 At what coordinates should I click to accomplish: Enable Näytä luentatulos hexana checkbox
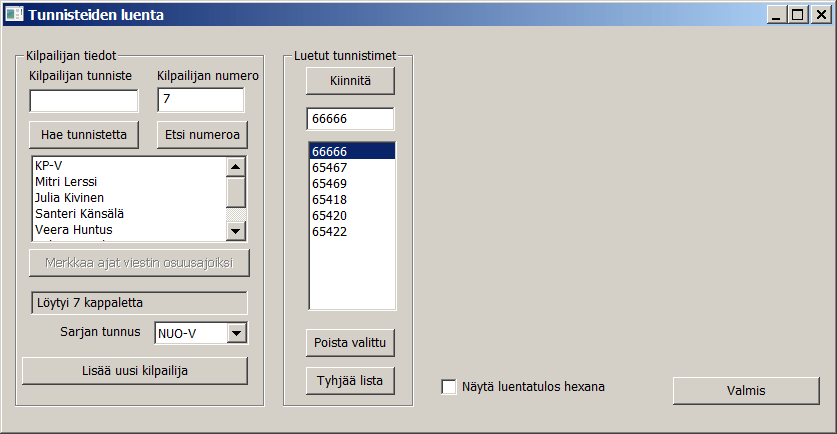449,387
